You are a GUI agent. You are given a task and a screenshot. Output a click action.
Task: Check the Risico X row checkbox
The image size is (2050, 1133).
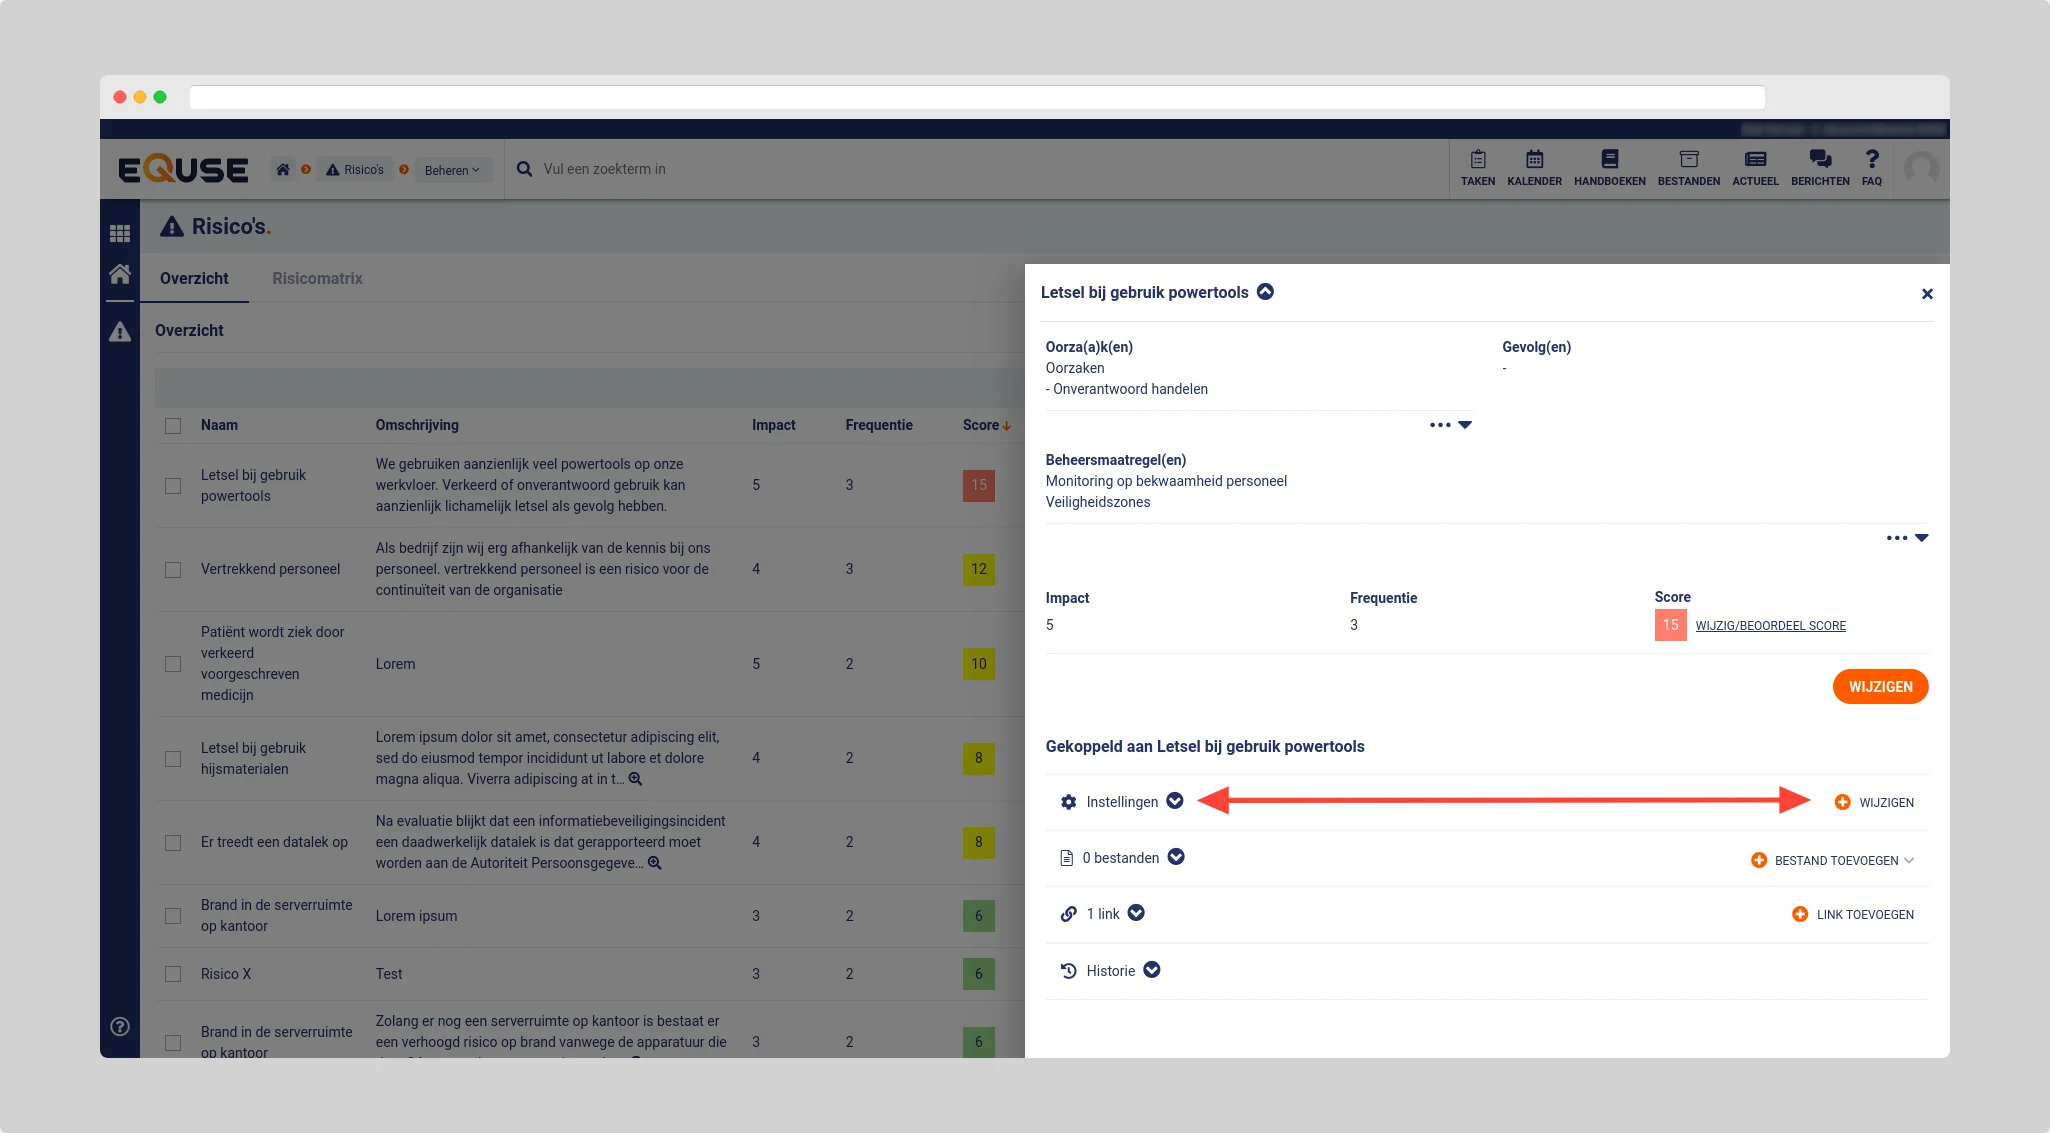coord(173,974)
